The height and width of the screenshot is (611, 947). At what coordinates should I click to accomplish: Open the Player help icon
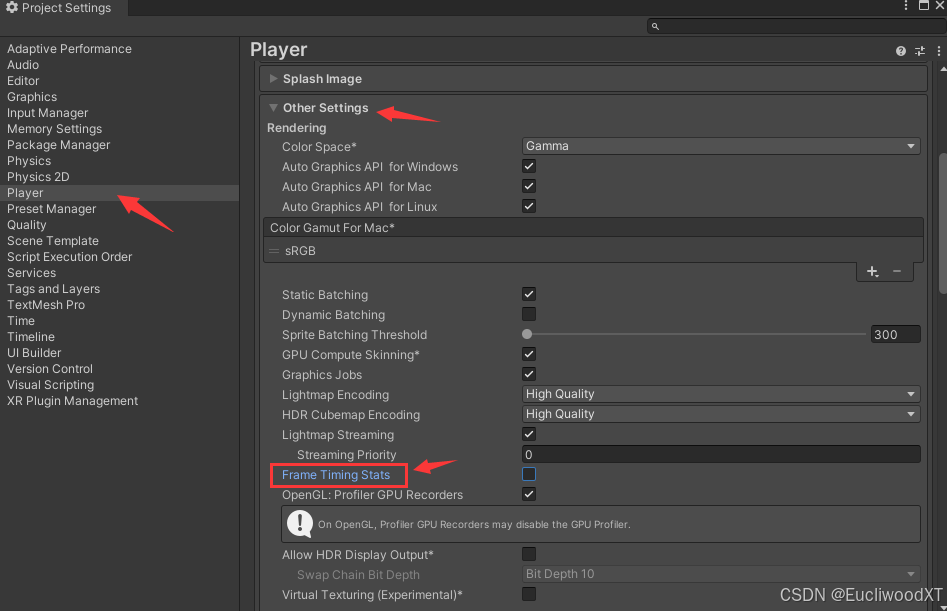(x=900, y=51)
